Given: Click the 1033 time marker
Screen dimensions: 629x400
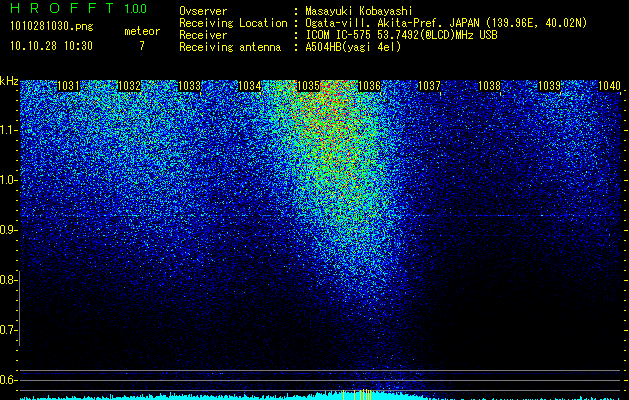Looking at the screenshot, I should coord(189,86).
